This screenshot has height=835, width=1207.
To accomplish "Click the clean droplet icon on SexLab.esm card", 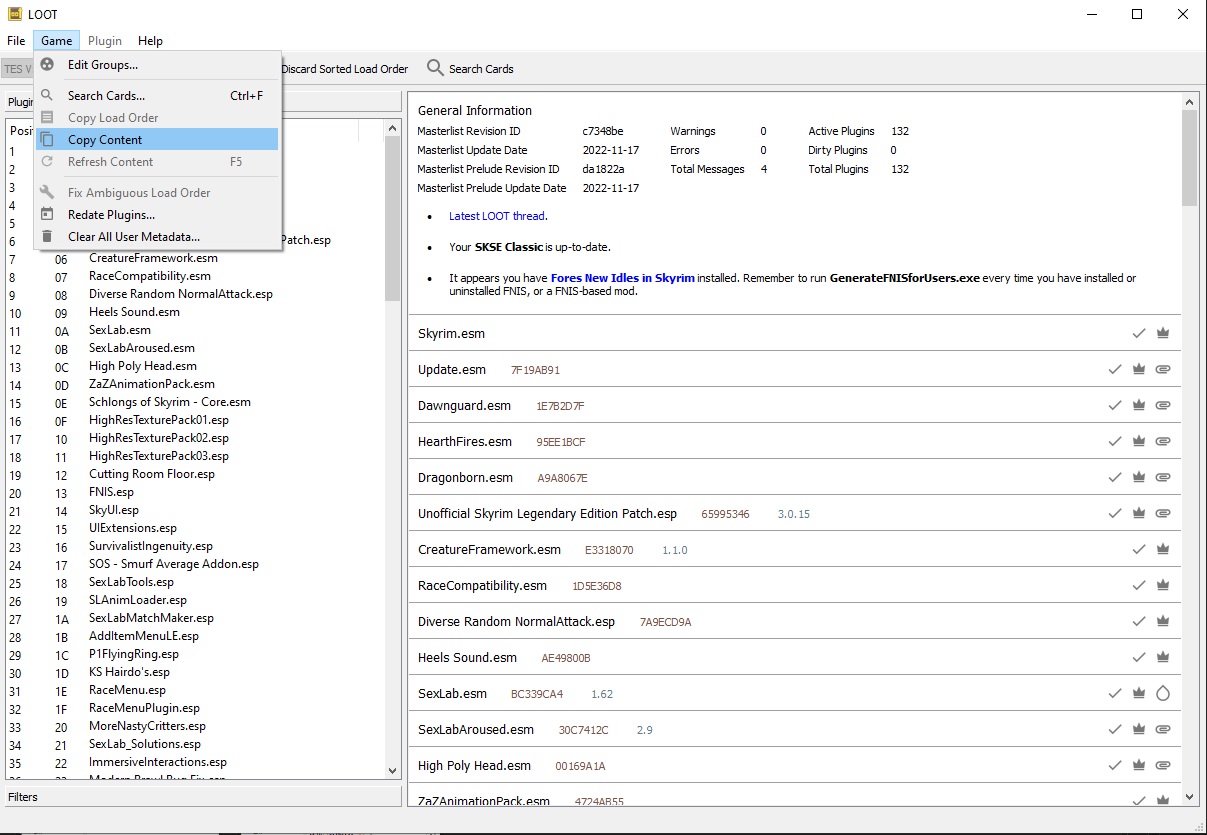I will [1162, 693].
